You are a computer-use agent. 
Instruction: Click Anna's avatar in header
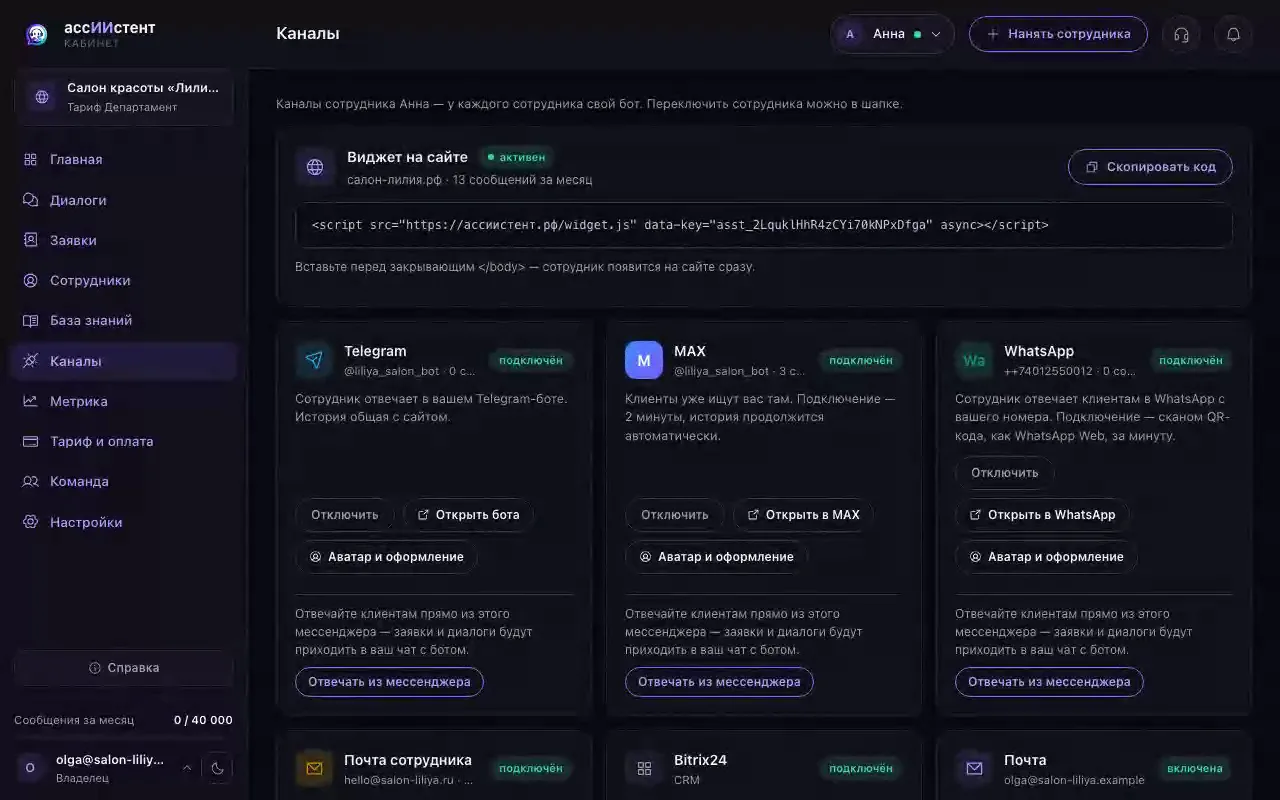point(851,34)
